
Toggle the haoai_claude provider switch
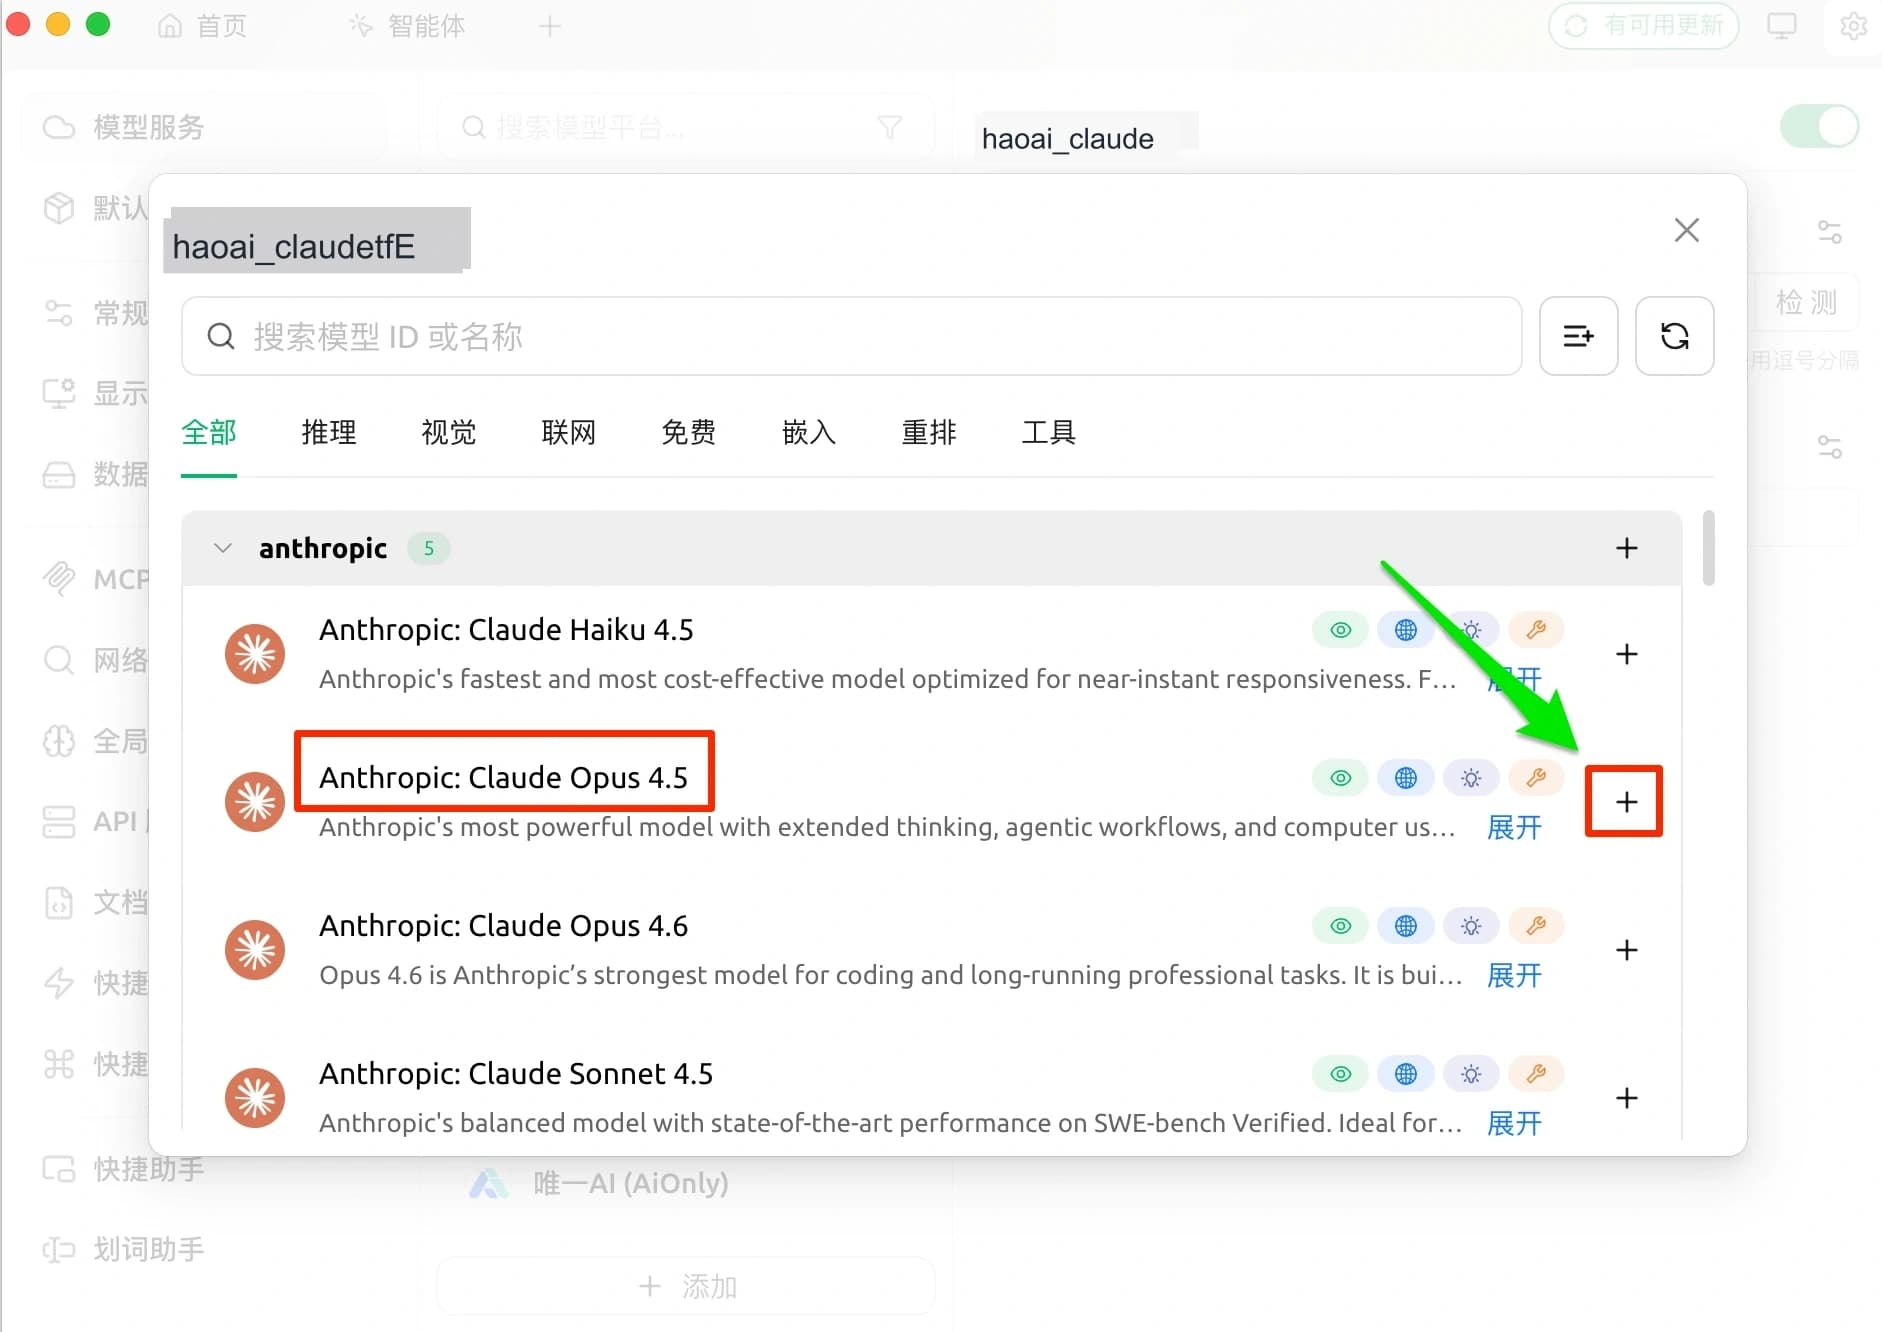point(1819,127)
